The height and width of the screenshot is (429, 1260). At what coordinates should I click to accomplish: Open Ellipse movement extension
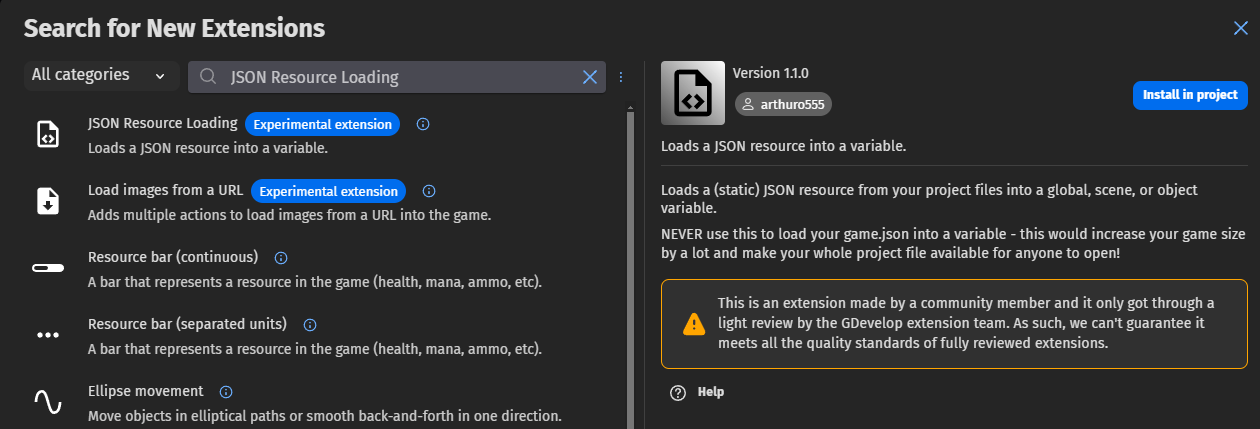(x=145, y=391)
